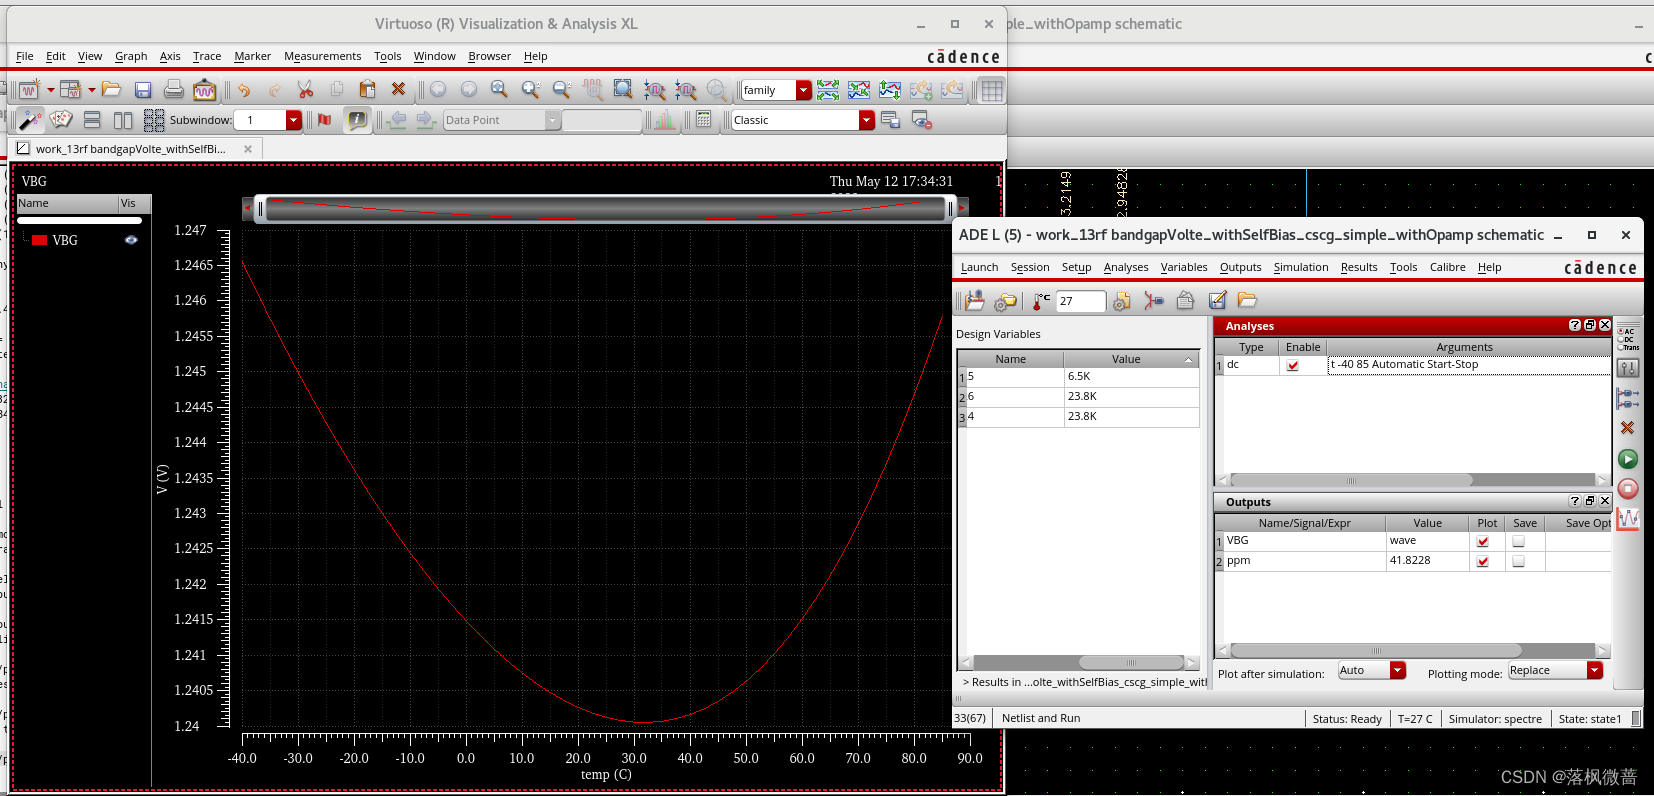The width and height of the screenshot is (1654, 796).
Task: Toggle the Save checkbox for VBG output
Action: tap(1519, 541)
